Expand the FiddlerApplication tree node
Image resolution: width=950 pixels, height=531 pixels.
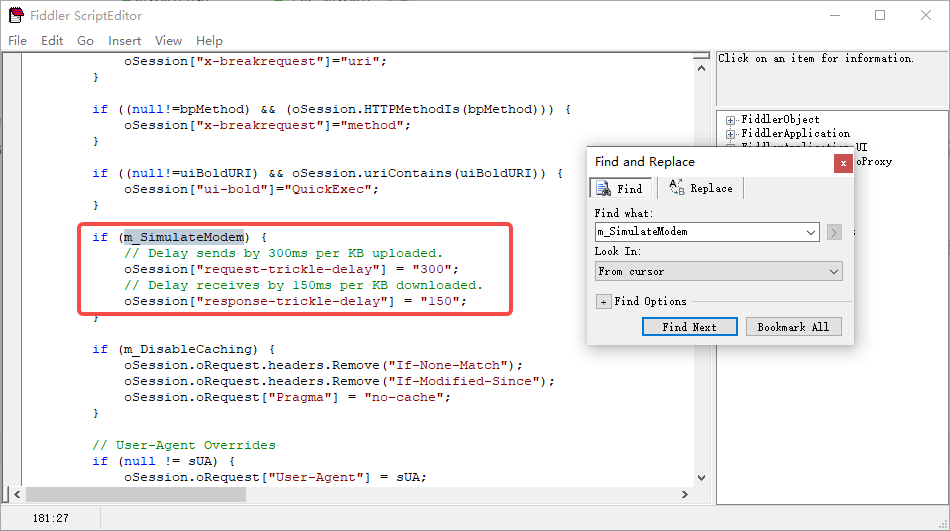coord(731,134)
